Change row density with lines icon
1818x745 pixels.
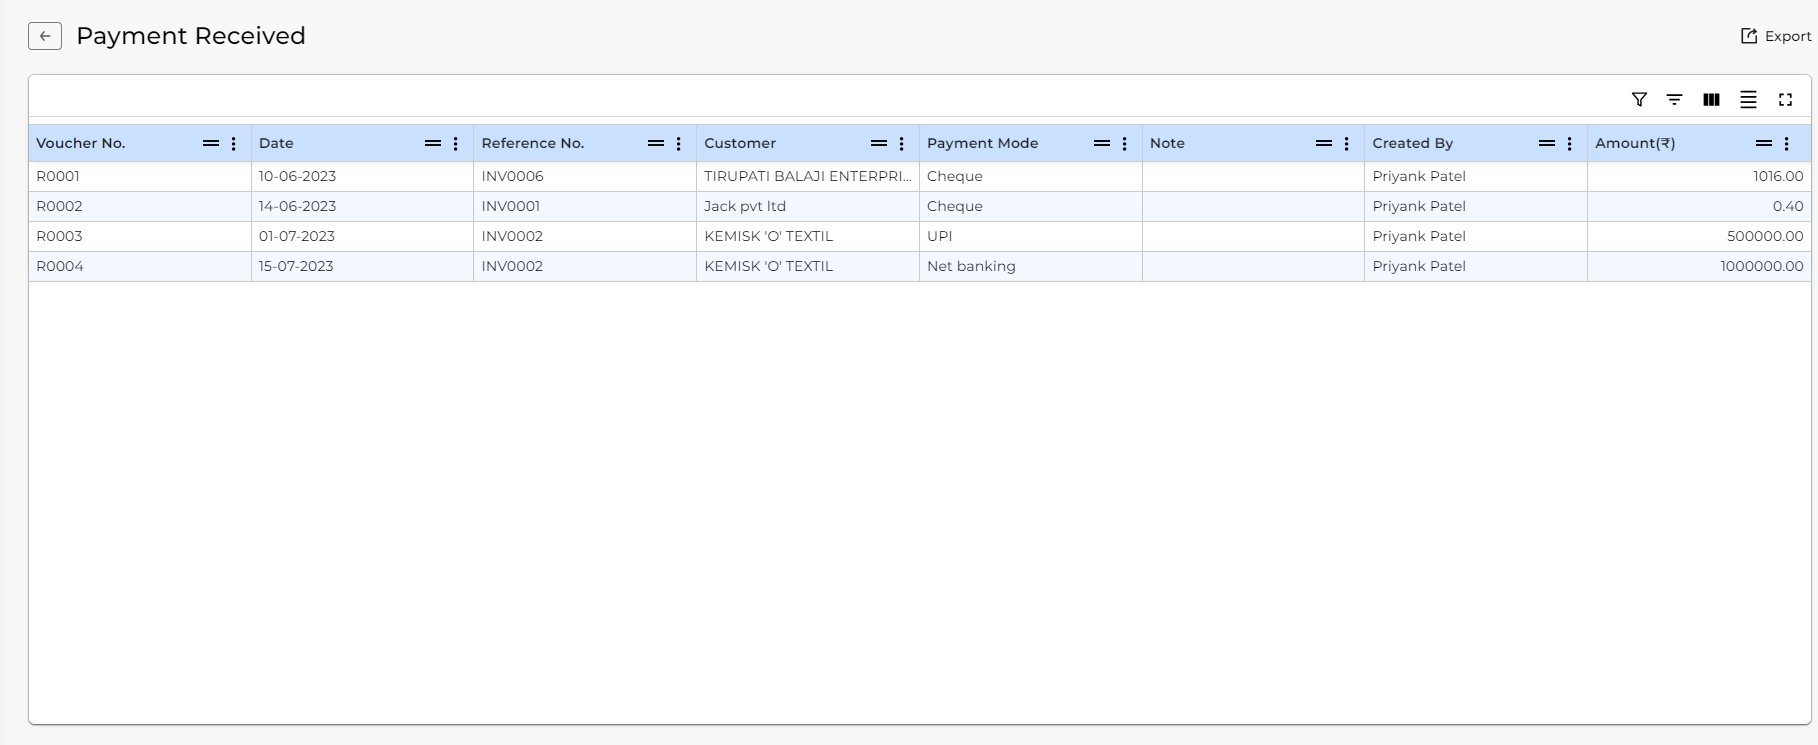tap(1748, 99)
